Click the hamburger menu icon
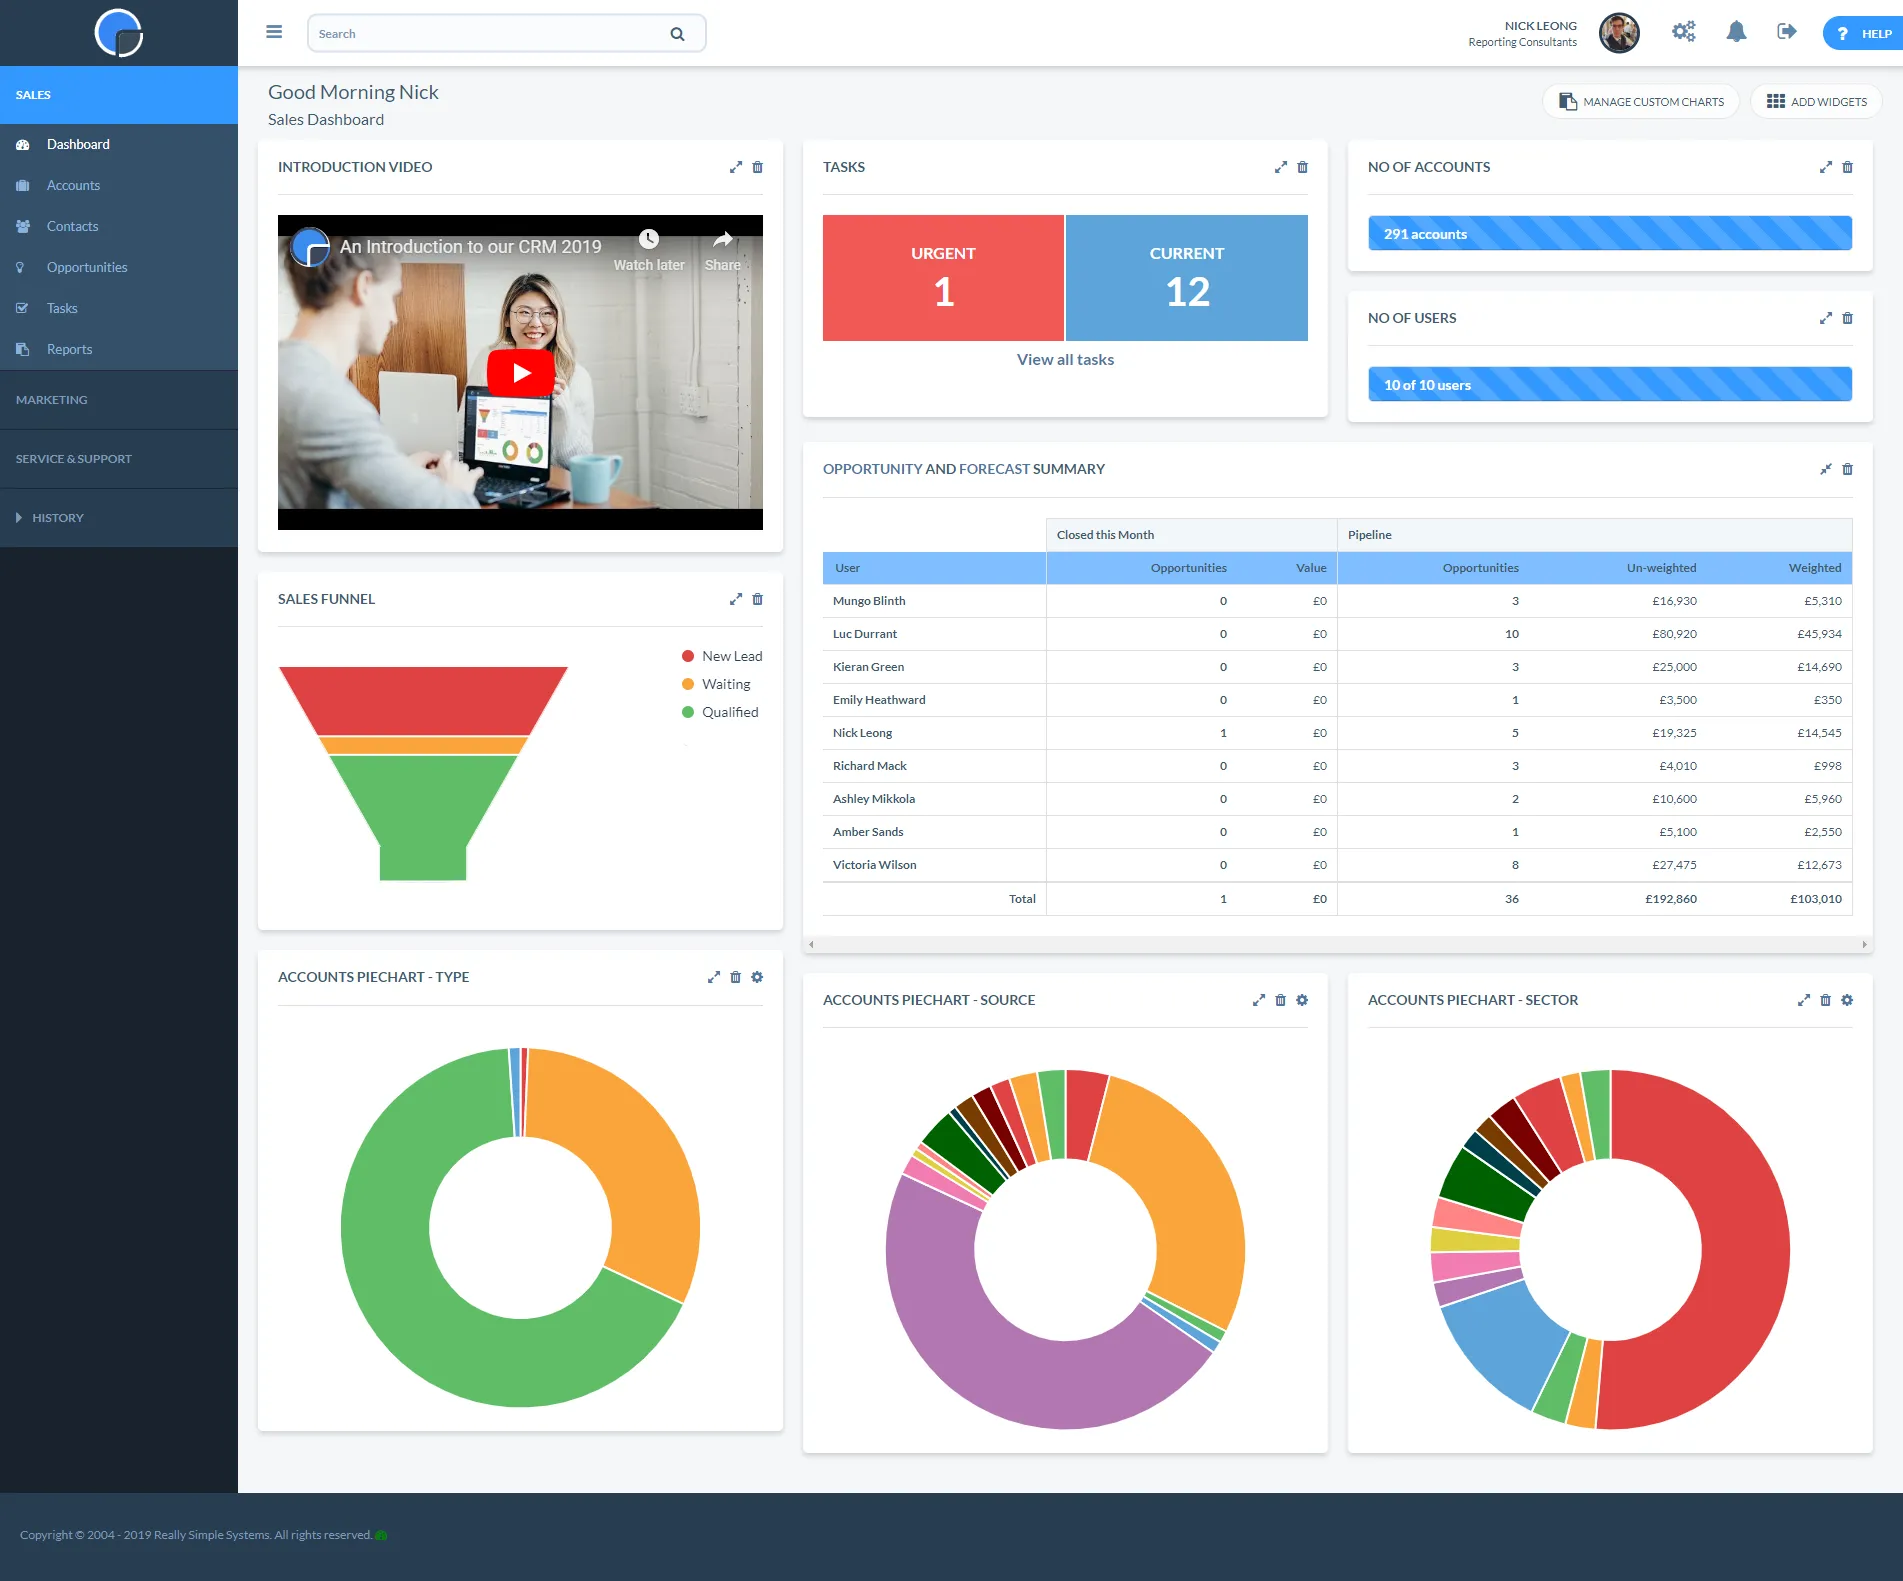Image resolution: width=1903 pixels, height=1581 pixels. tap(274, 33)
